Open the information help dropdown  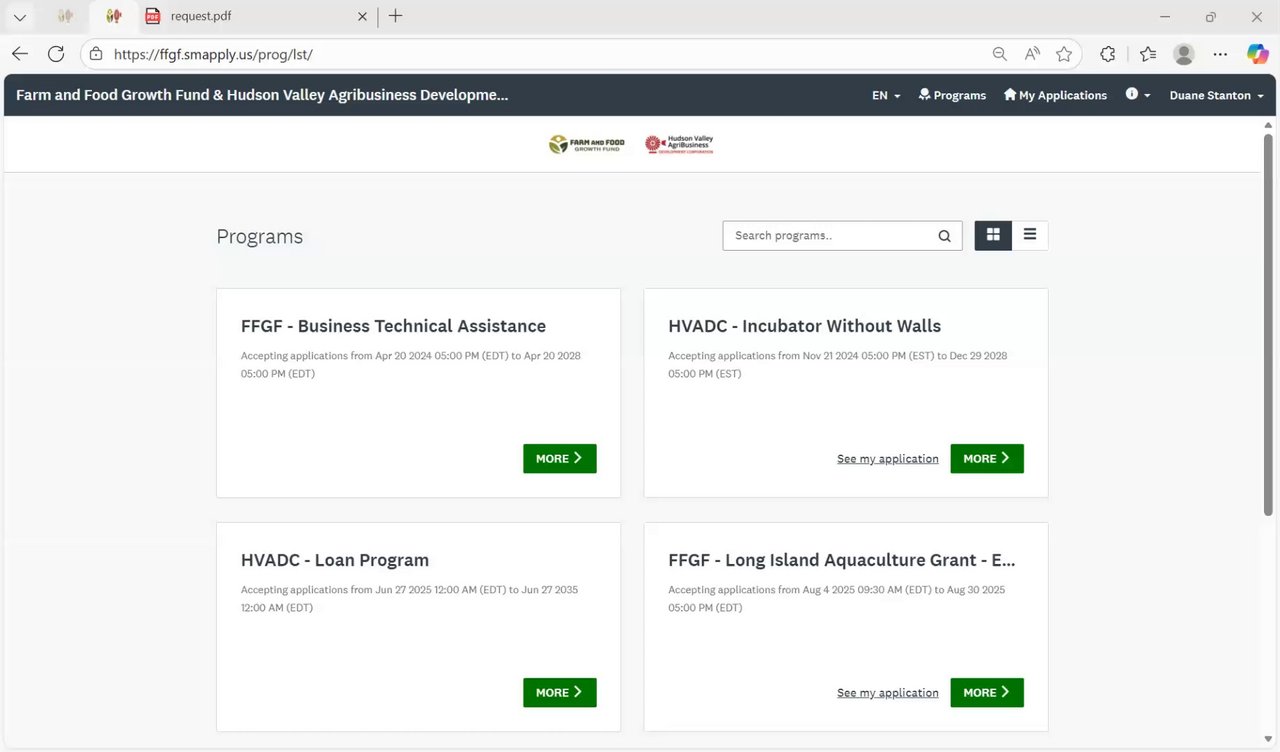[x=1138, y=95]
